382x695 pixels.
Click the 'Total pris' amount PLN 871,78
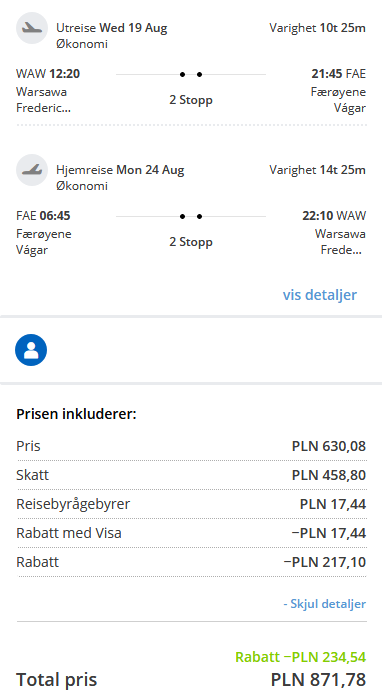318,679
